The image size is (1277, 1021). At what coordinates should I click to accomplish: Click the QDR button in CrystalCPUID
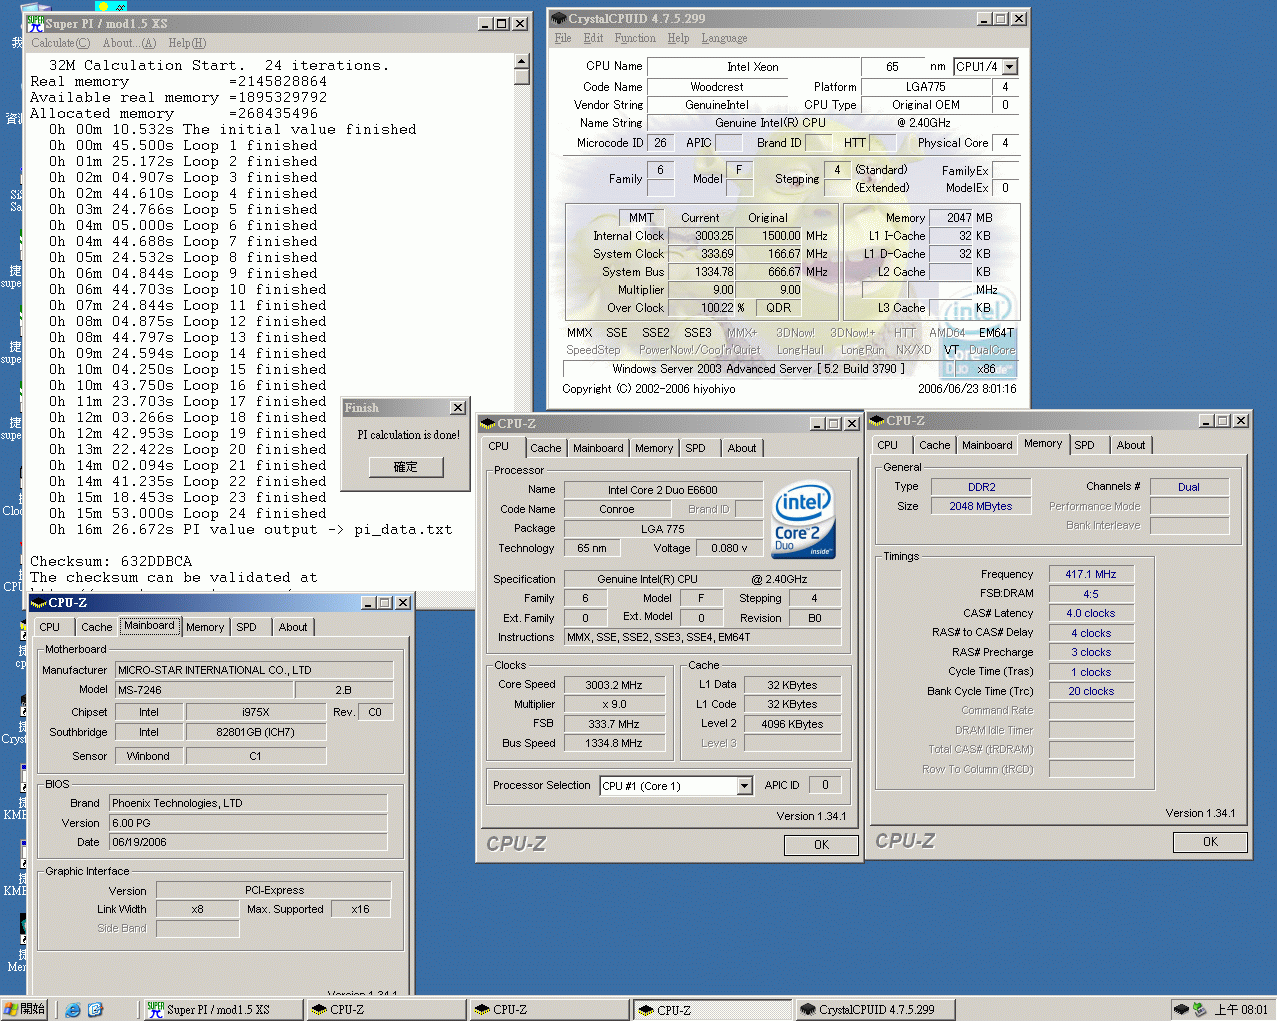pos(779,308)
